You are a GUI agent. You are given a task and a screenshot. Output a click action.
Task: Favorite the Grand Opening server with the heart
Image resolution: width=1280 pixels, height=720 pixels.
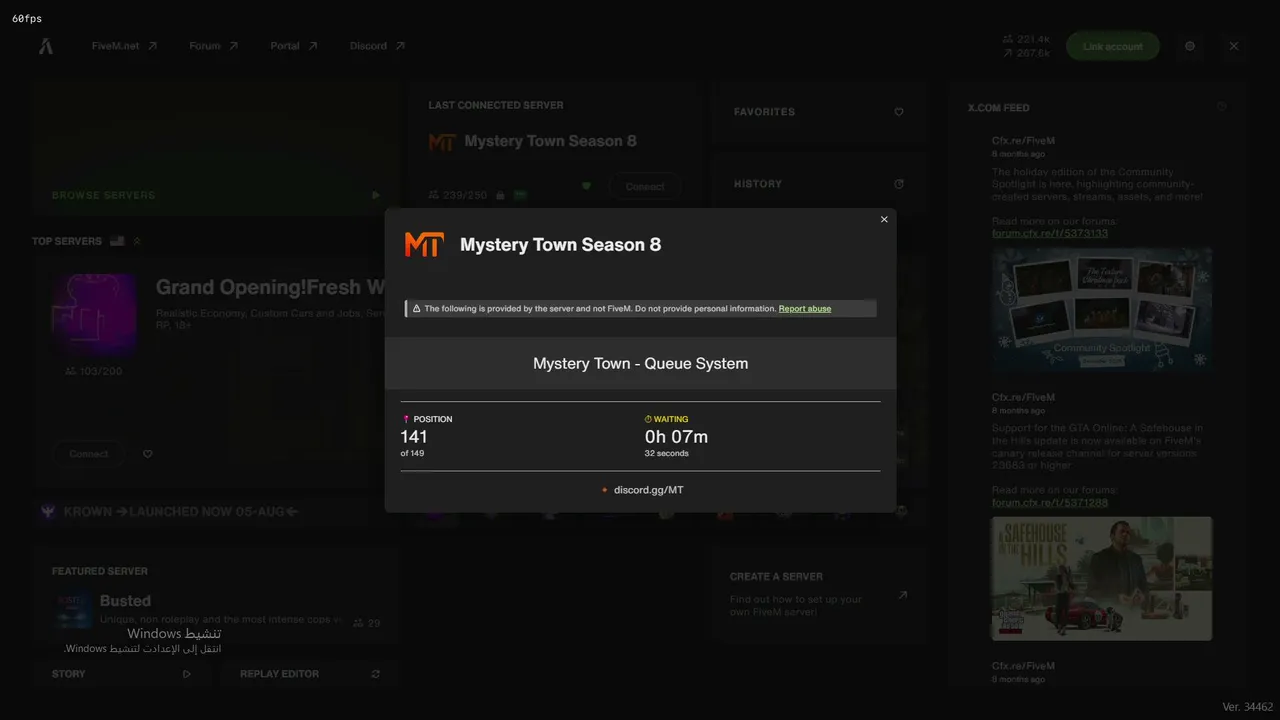pos(148,454)
